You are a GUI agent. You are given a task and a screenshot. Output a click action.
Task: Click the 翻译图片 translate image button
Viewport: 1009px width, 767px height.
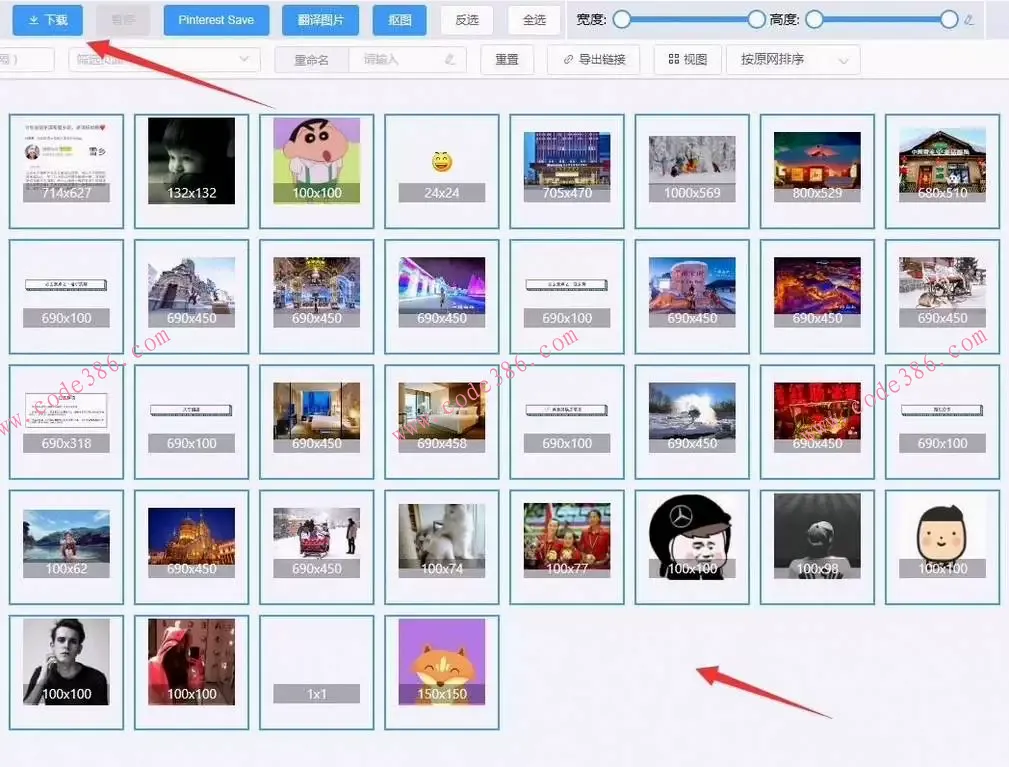coord(320,20)
